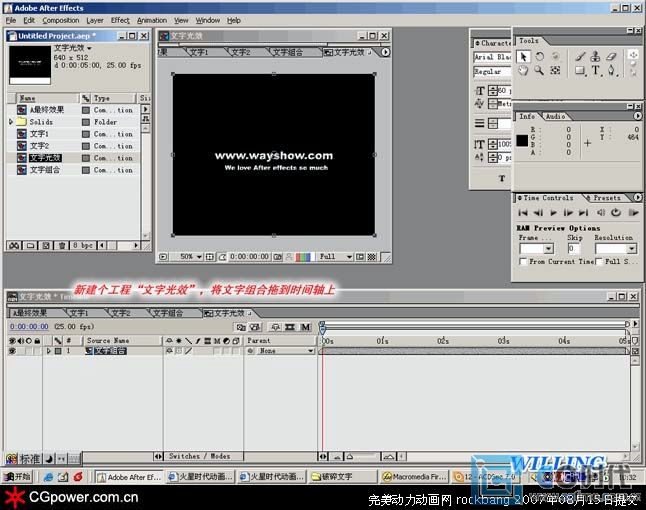This screenshot has height=510, width=646.
Task: Start RAM preview in Time Controls
Action: click(x=633, y=213)
